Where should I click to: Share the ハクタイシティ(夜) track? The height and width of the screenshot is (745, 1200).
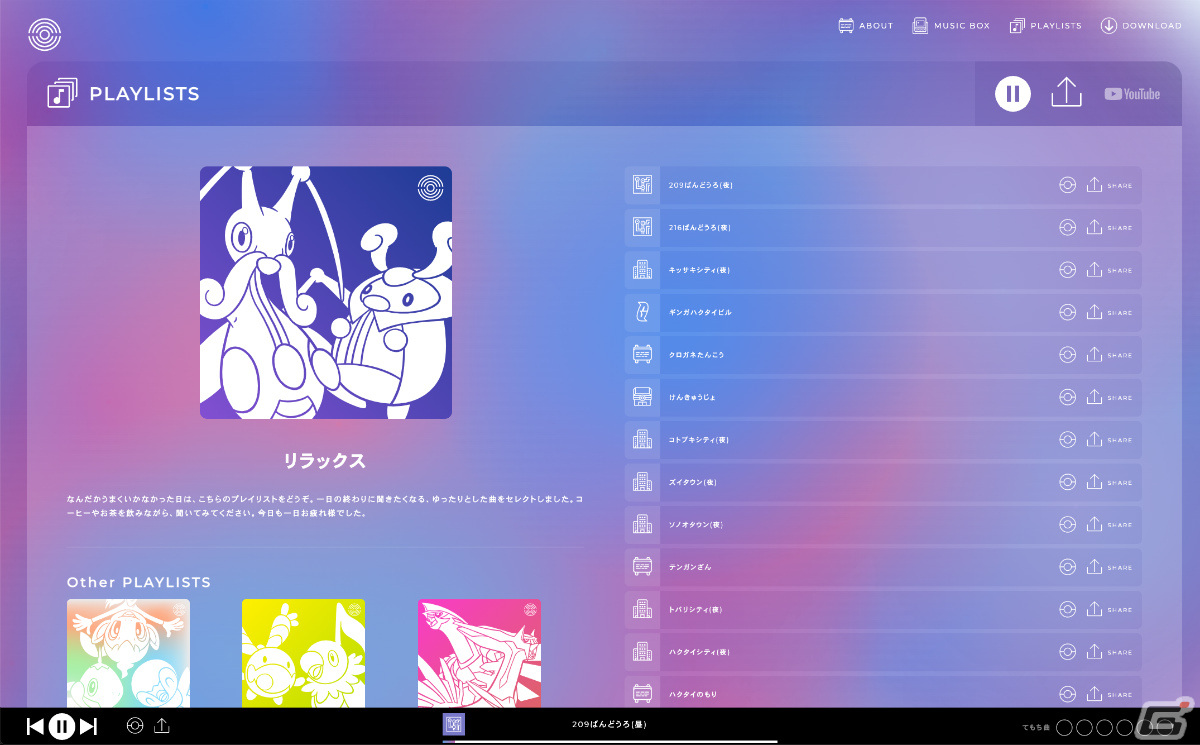(x=1109, y=653)
